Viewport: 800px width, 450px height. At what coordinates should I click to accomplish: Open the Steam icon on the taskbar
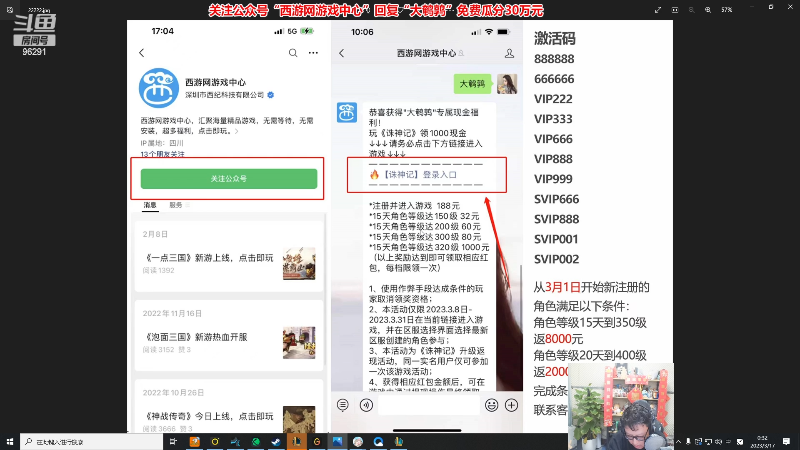(x=276, y=441)
